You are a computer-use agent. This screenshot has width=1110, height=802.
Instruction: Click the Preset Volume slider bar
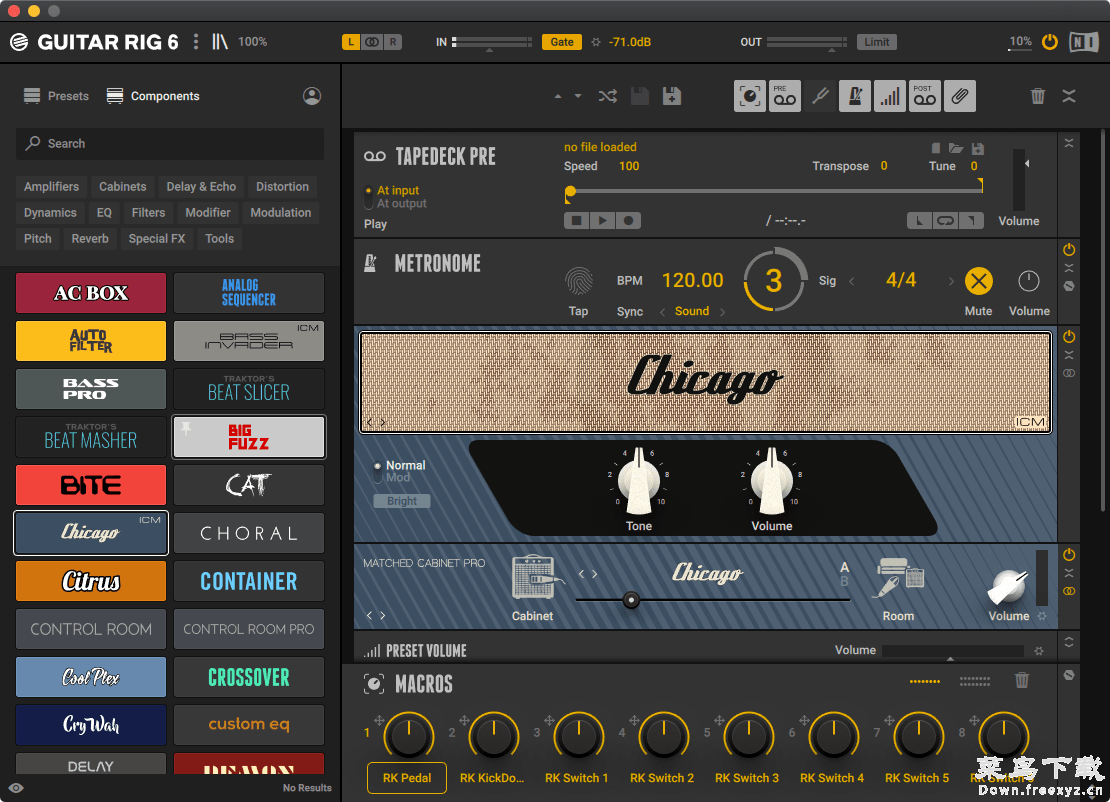tap(952, 651)
